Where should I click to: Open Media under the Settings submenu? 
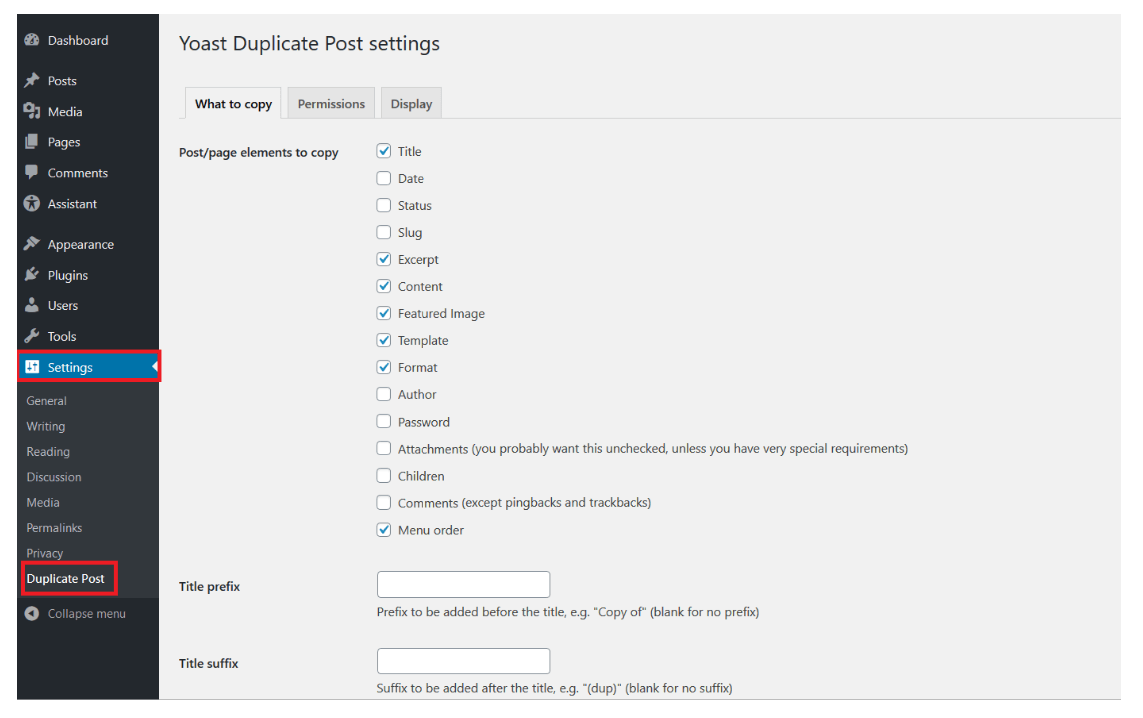[43, 502]
